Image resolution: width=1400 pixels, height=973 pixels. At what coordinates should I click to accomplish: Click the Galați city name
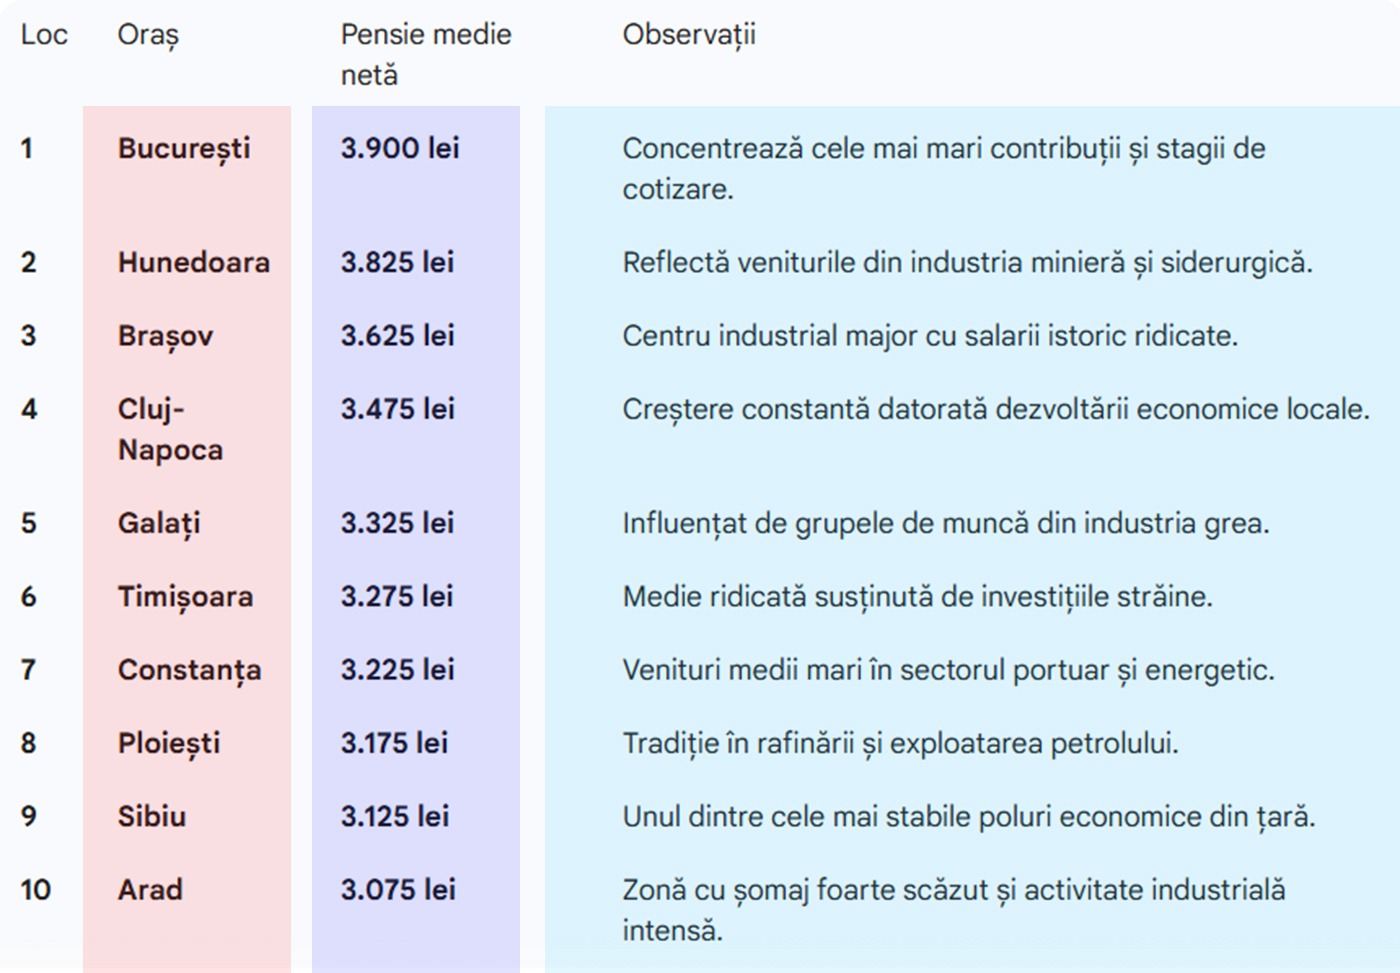coord(159,523)
